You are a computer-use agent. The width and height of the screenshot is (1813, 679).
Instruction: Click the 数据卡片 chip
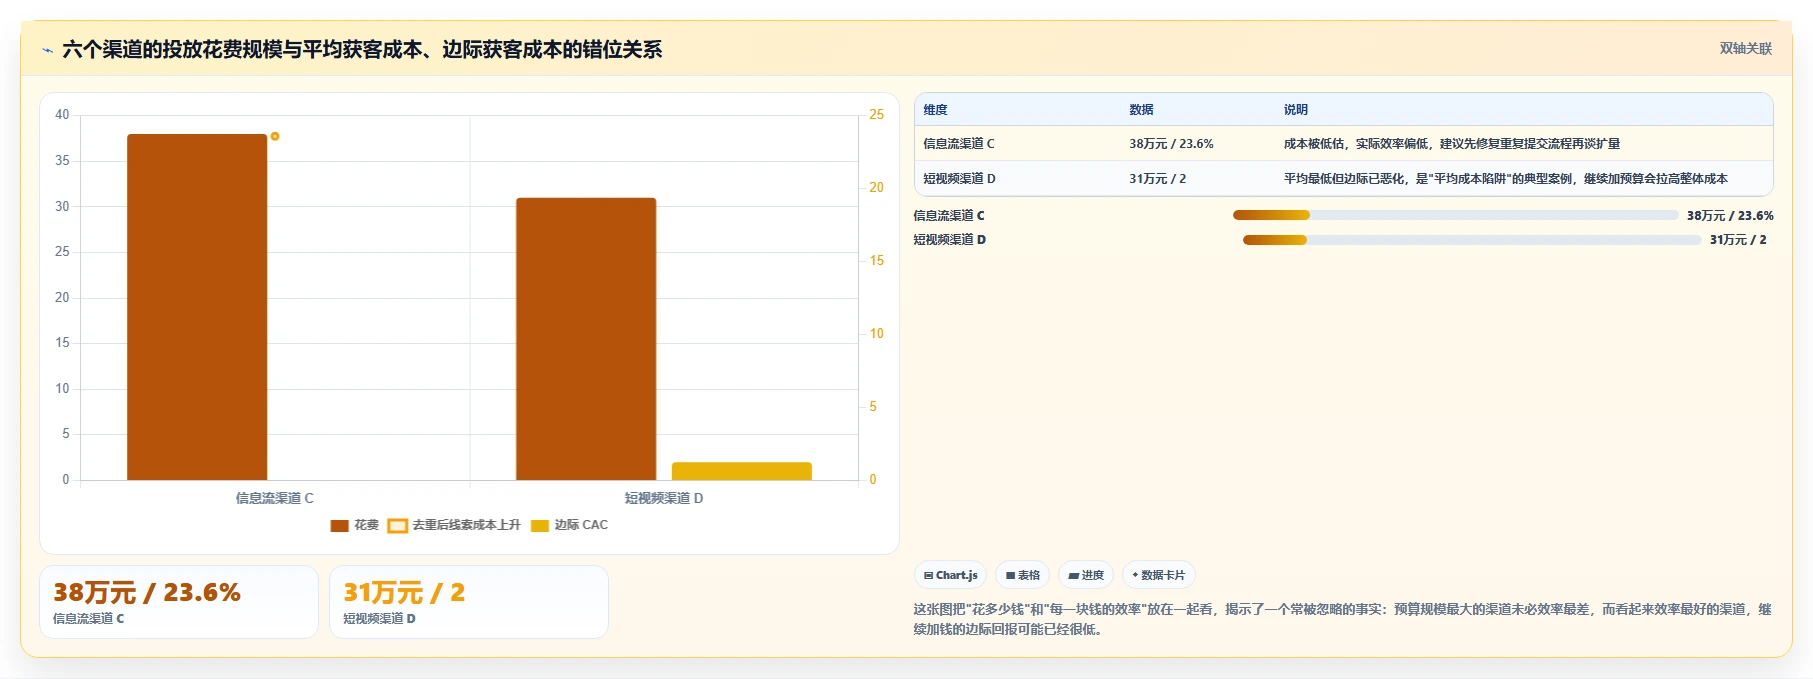tap(1158, 575)
